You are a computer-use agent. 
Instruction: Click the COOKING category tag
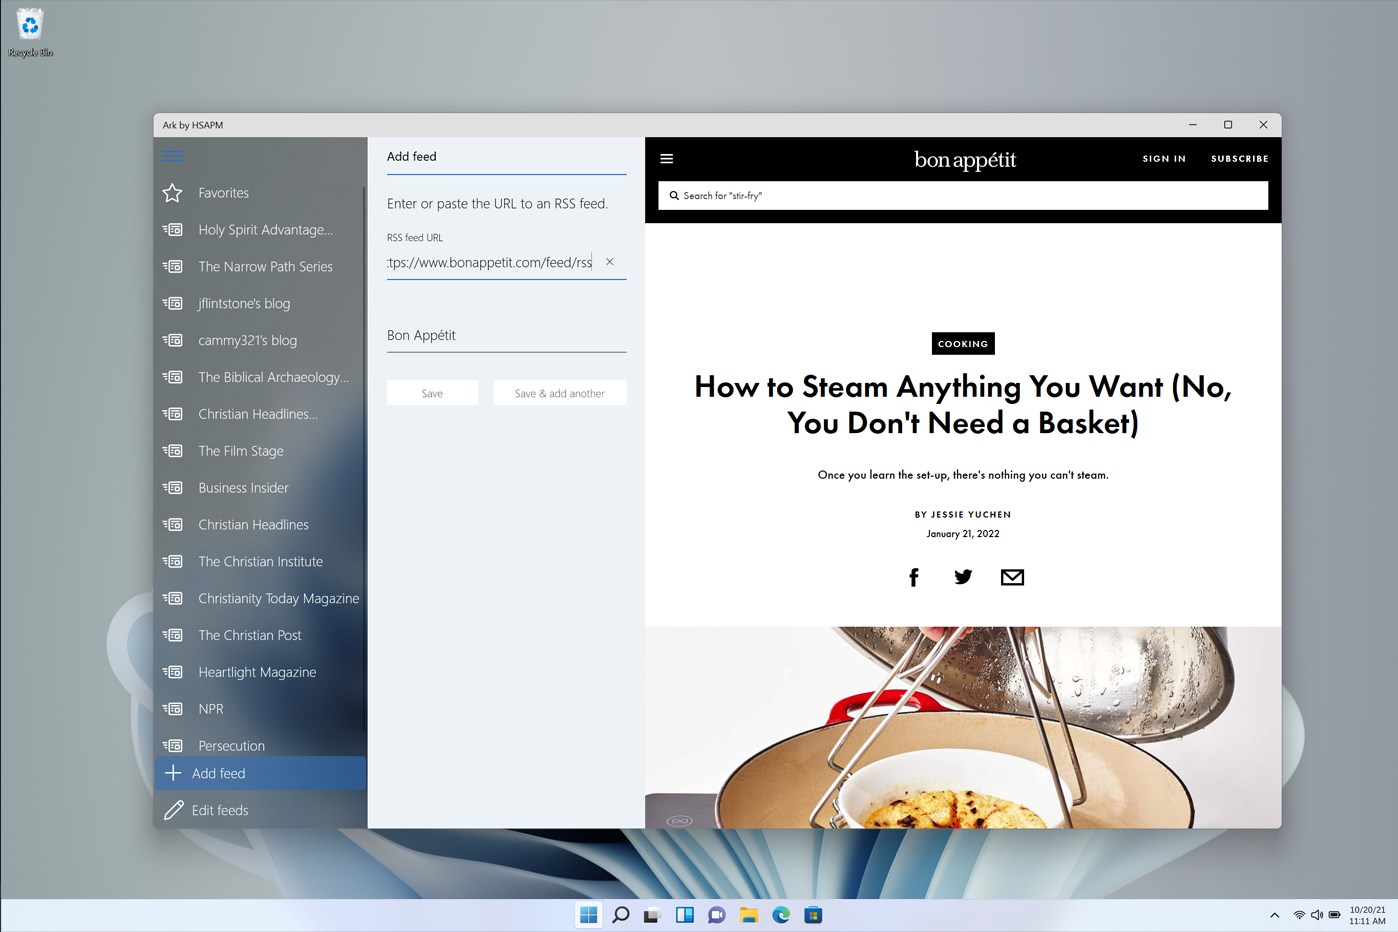[x=963, y=344]
